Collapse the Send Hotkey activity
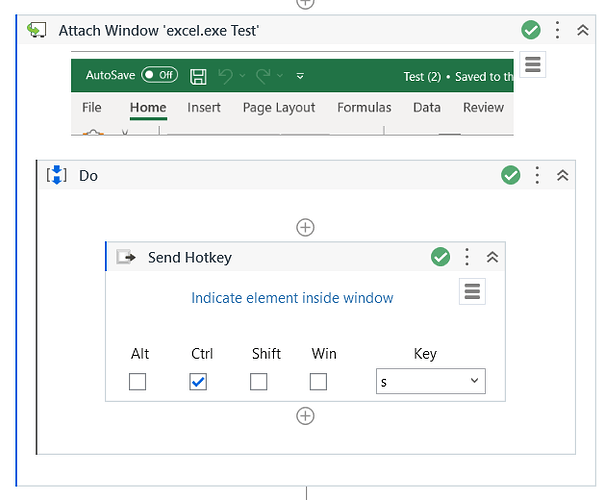The height and width of the screenshot is (500, 605). (x=492, y=257)
